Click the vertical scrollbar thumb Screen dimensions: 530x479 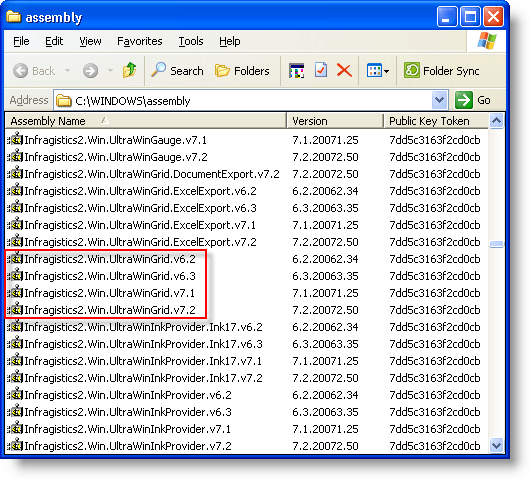click(x=496, y=244)
